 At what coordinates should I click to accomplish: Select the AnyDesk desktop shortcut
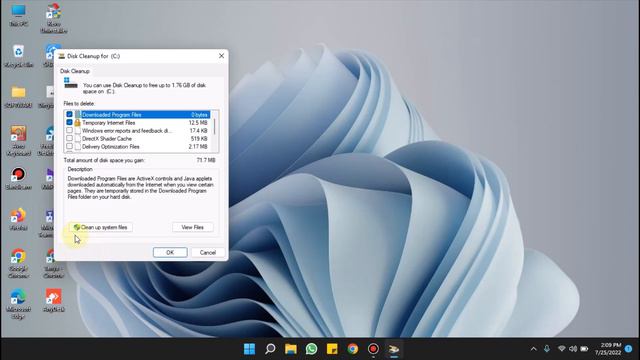click(53, 301)
